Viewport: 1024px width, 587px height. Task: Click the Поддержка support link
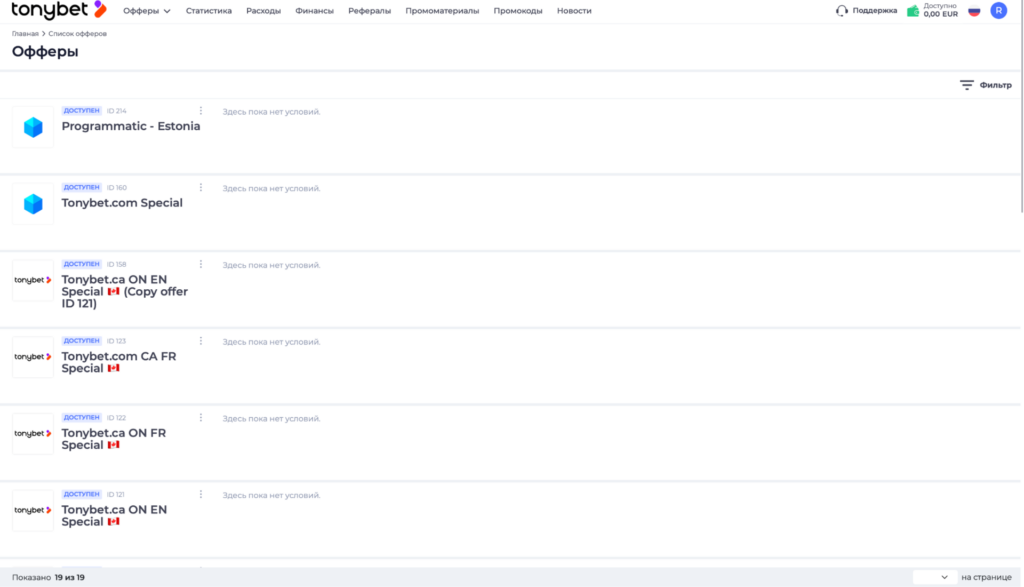click(x=874, y=10)
